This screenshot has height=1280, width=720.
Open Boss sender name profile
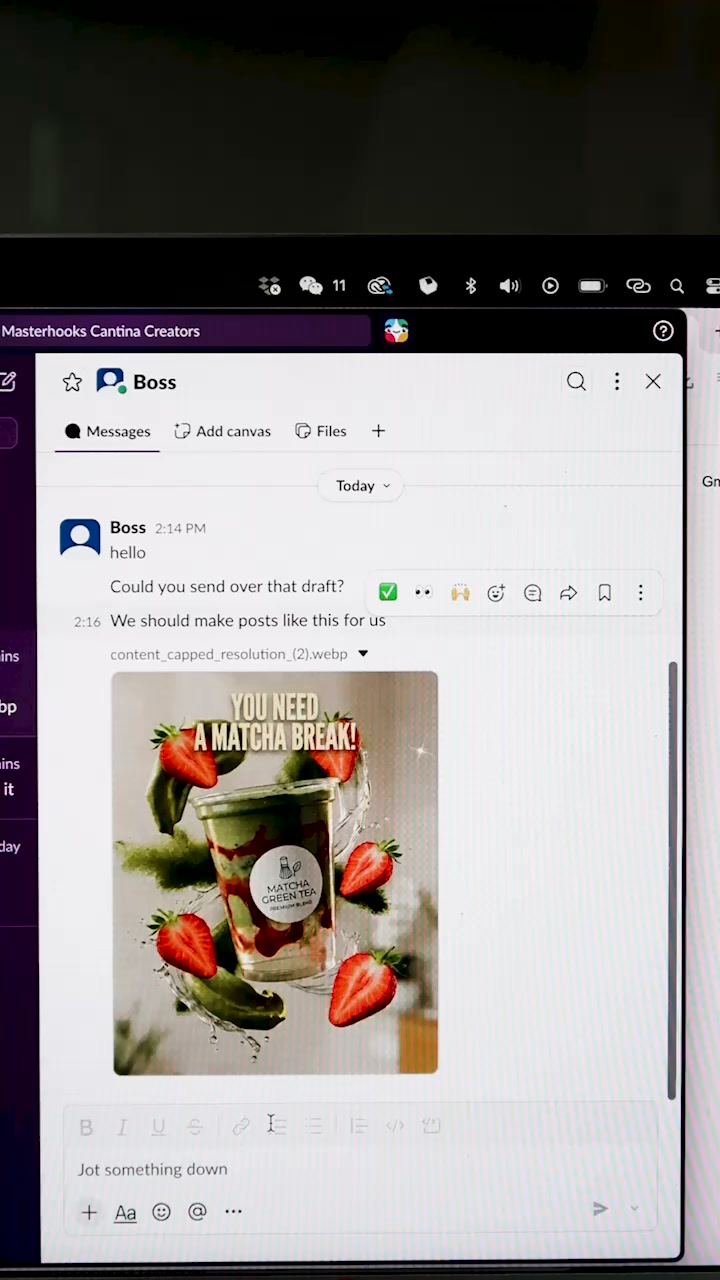128,527
